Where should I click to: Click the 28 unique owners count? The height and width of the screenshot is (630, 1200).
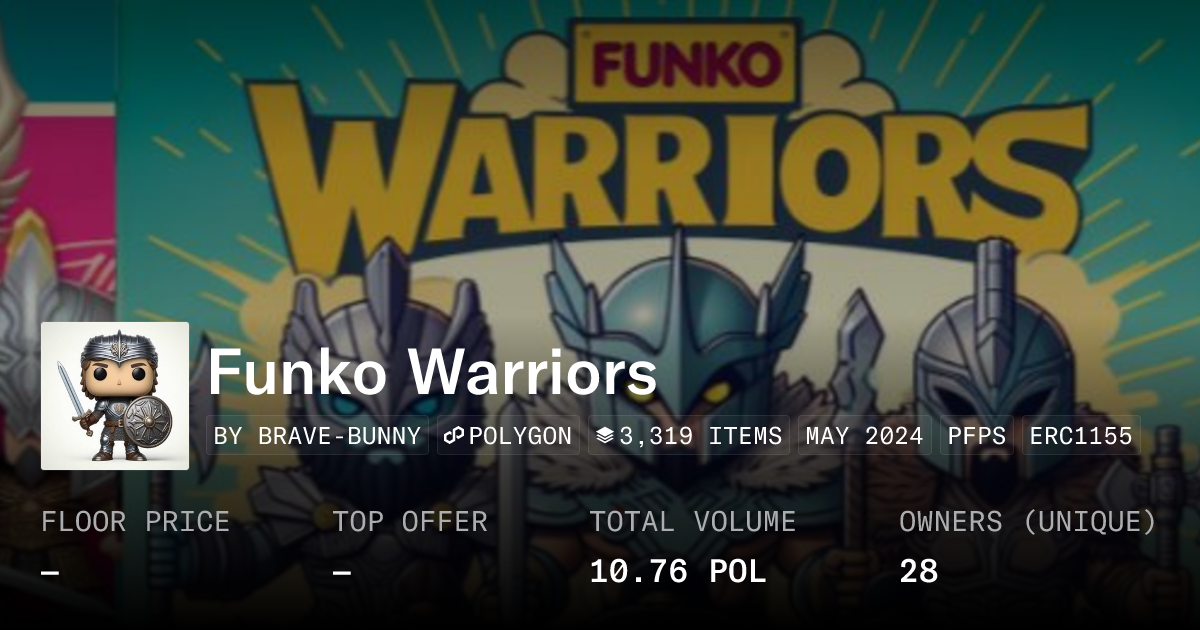(x=918, y=572)
